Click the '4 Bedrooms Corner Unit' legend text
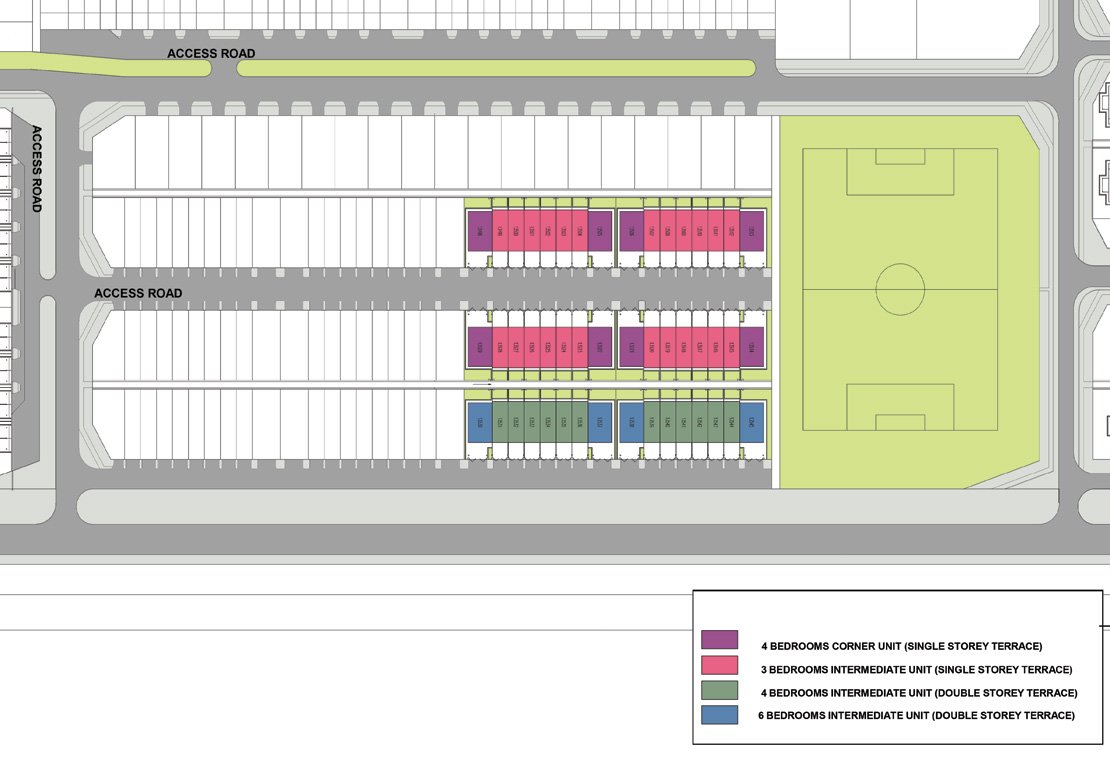The width and height of the screenshot is (1110, 760). click(901, 647)
